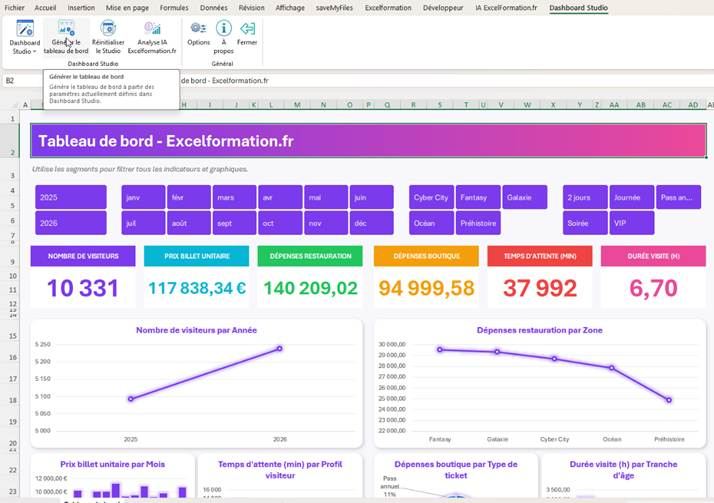Toggle the juin month slicer
The height and width of the screenshot is (503, 714).
pos(372,197)
